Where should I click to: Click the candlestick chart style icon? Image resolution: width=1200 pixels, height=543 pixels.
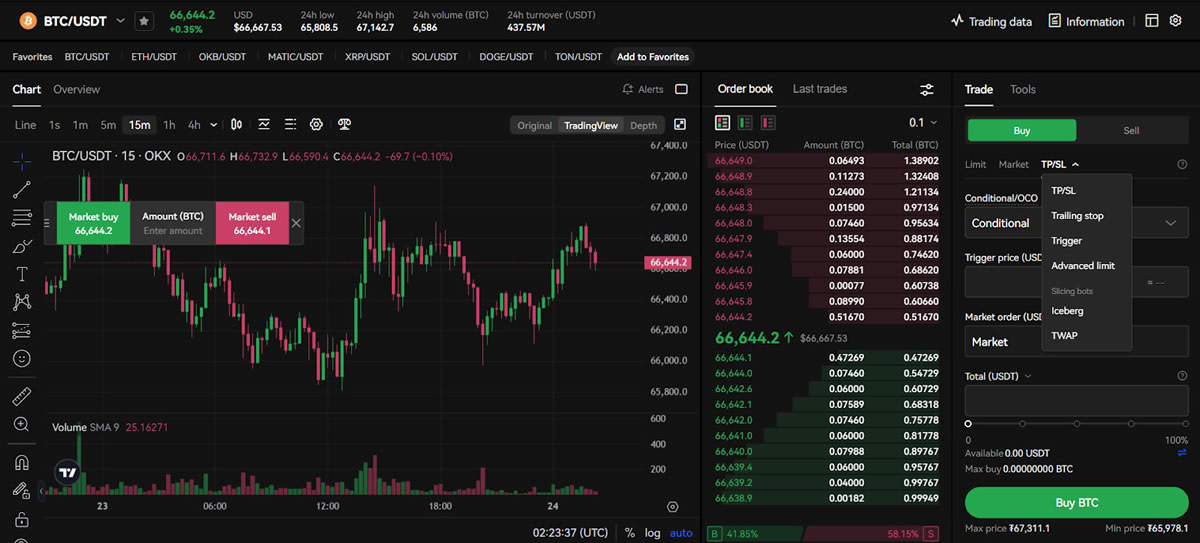[237, 125]
